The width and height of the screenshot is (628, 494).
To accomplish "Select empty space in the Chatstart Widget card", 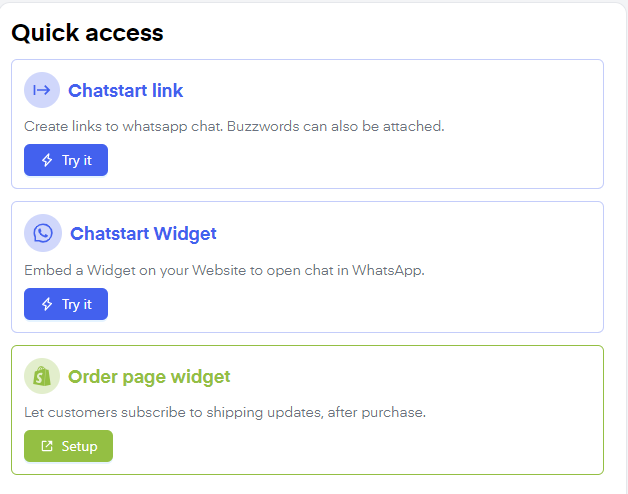I will pos(400,304).
